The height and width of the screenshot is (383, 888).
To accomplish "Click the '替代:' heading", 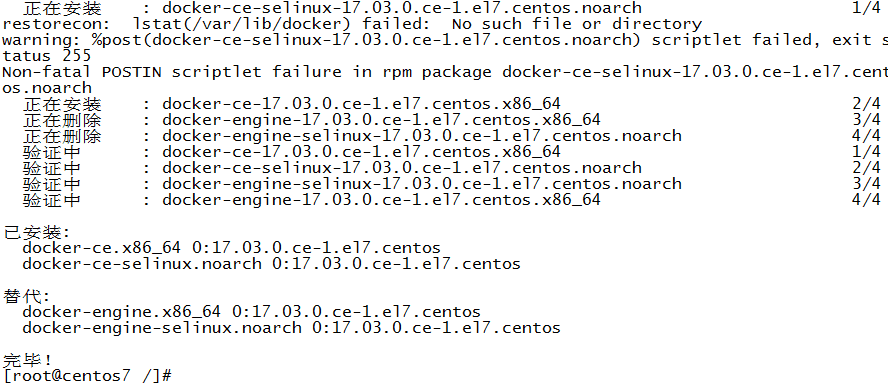I will [x=27, y=296].
